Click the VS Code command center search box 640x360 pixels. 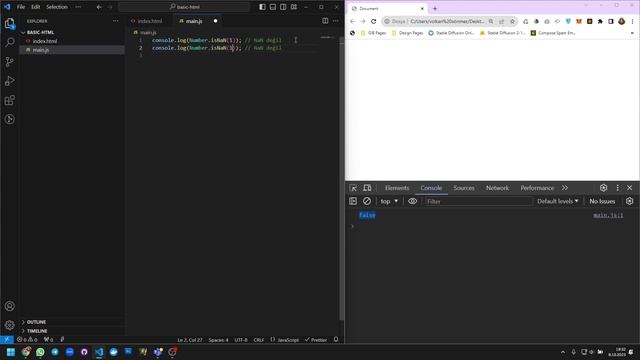pos(184,7)
